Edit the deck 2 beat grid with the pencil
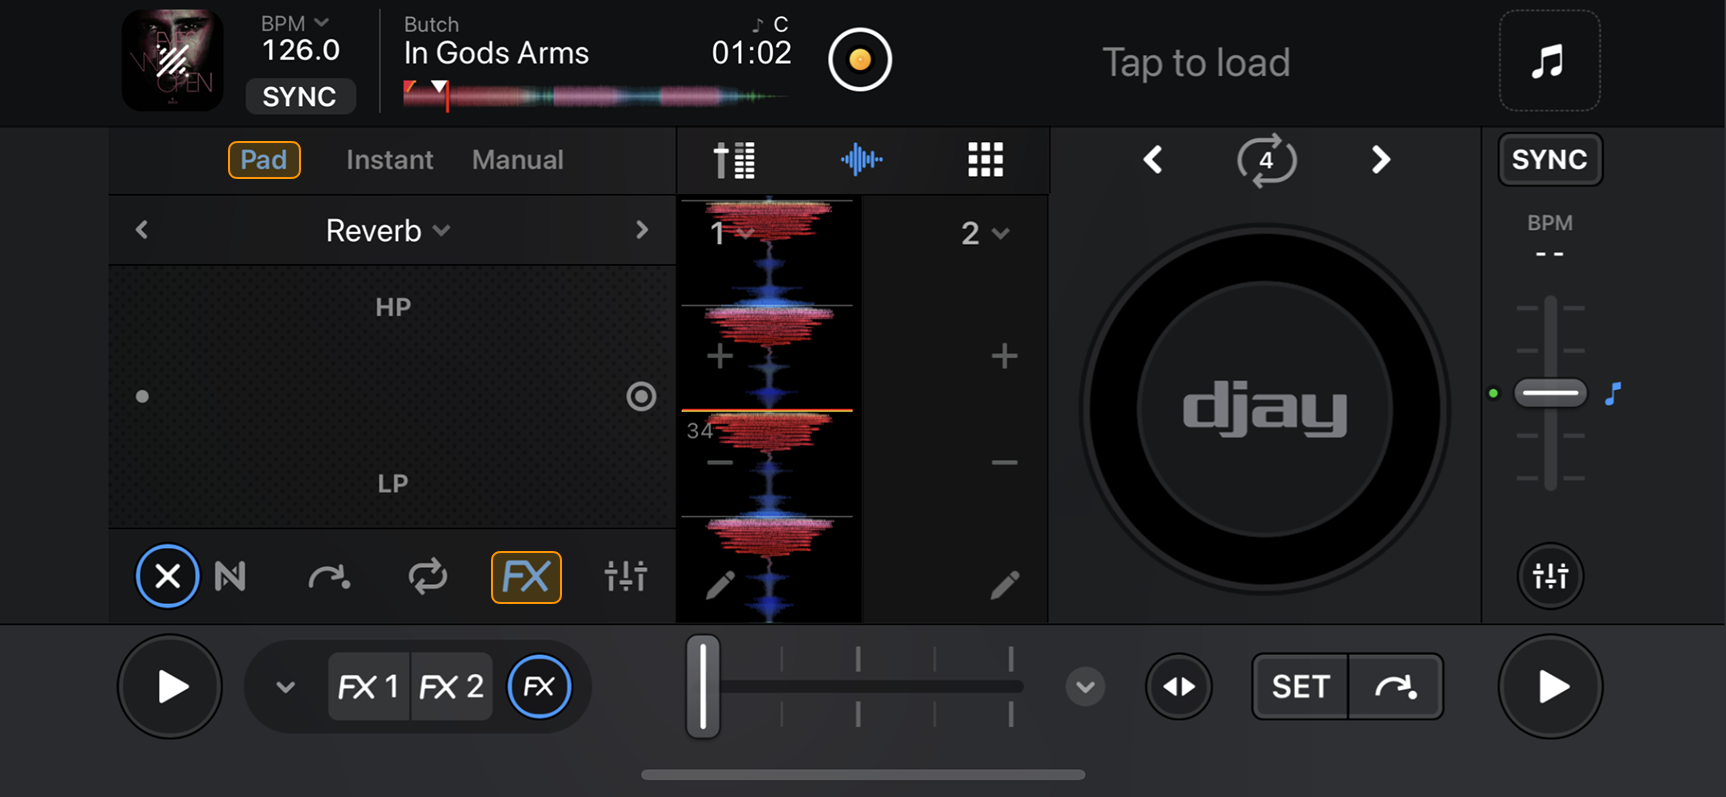This screenshot has width=1726, height=797. [x=1005, y=585]
